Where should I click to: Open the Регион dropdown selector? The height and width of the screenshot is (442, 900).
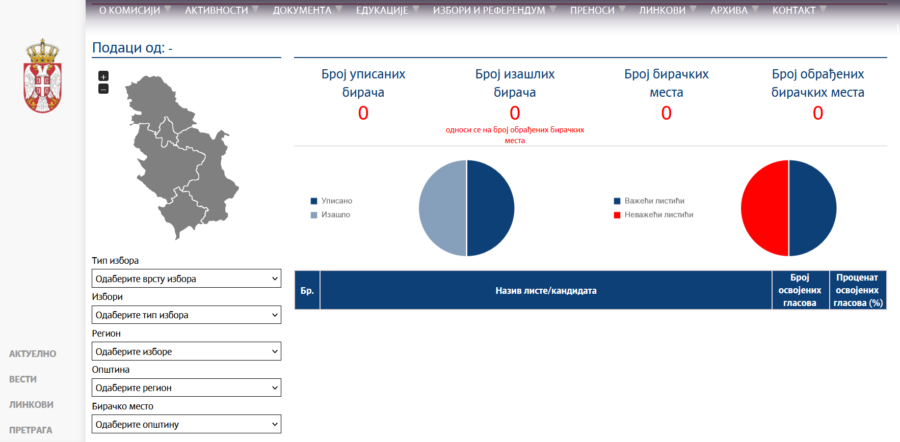[x=186, y=352]
